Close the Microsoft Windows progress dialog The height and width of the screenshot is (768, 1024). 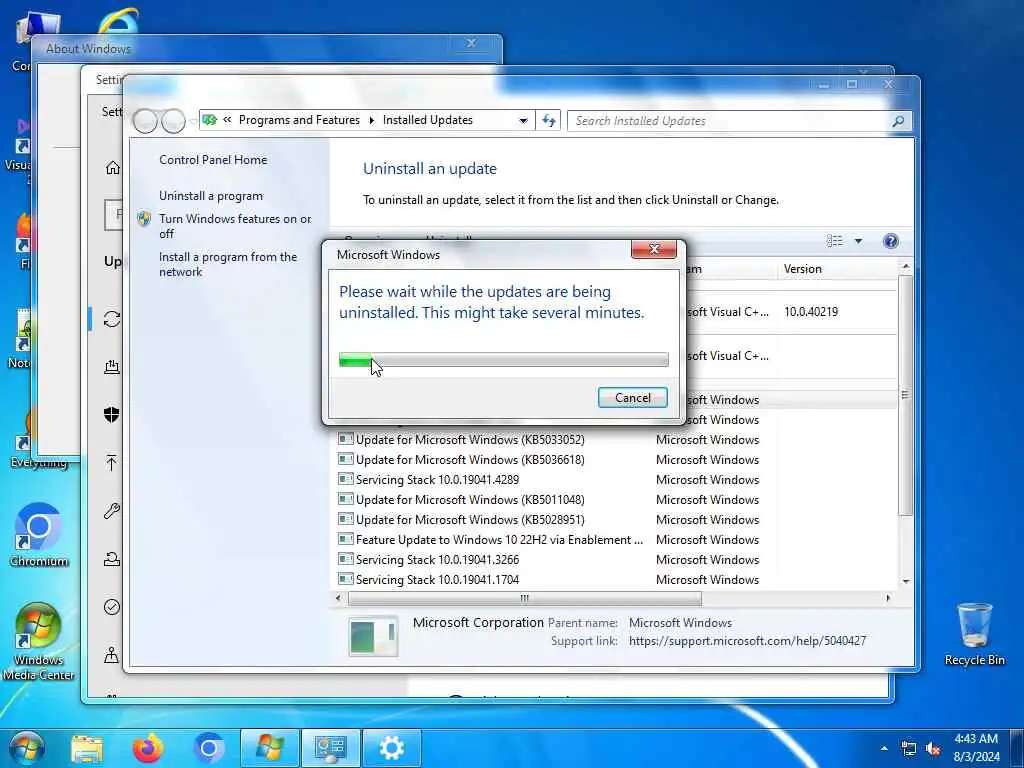pos(654,249)
